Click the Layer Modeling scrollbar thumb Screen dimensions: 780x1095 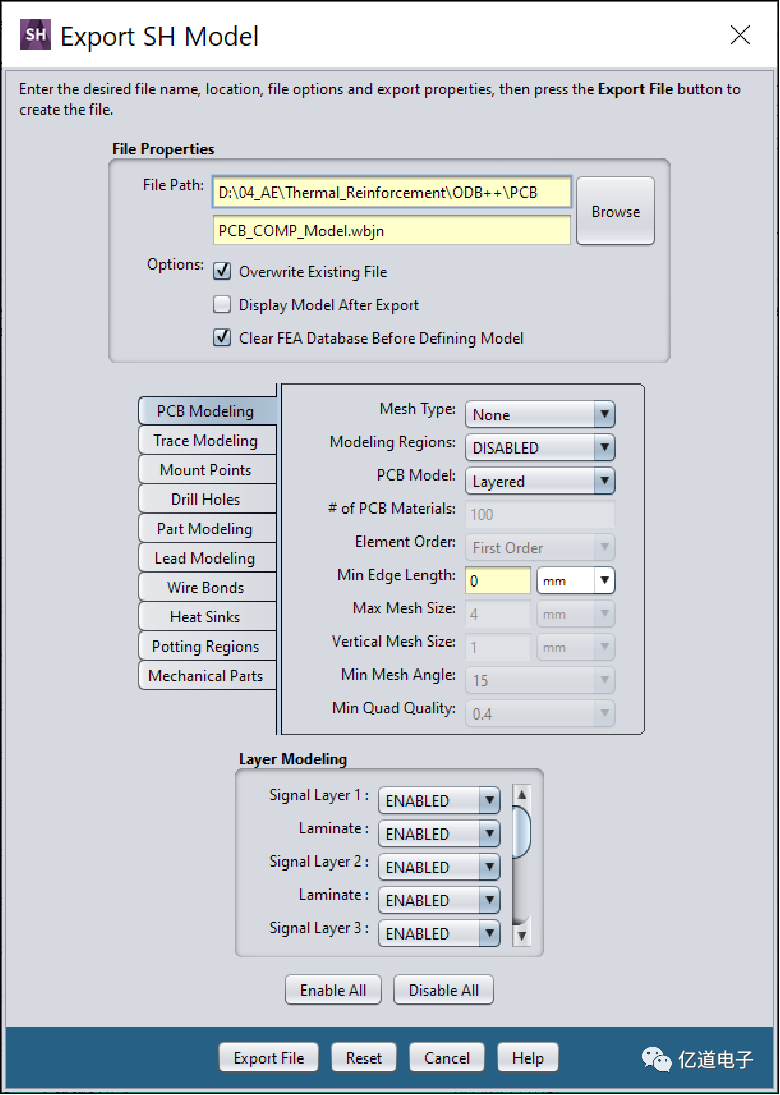(x=521, y=830)
